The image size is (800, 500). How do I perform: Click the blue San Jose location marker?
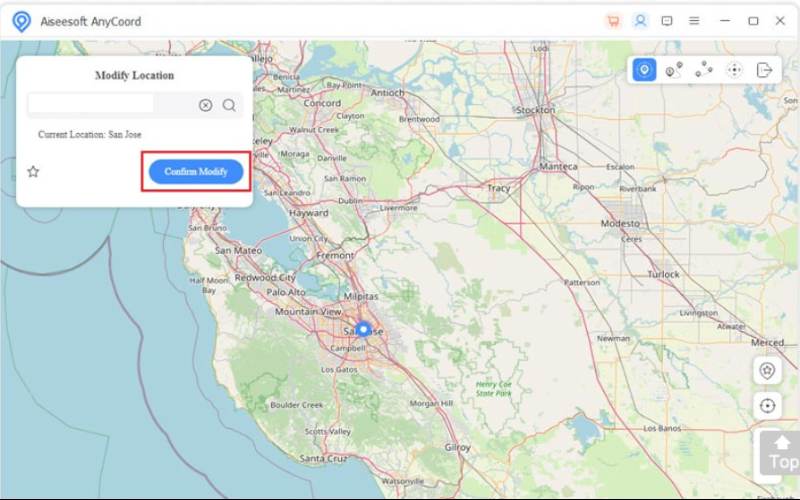(363, 329)
